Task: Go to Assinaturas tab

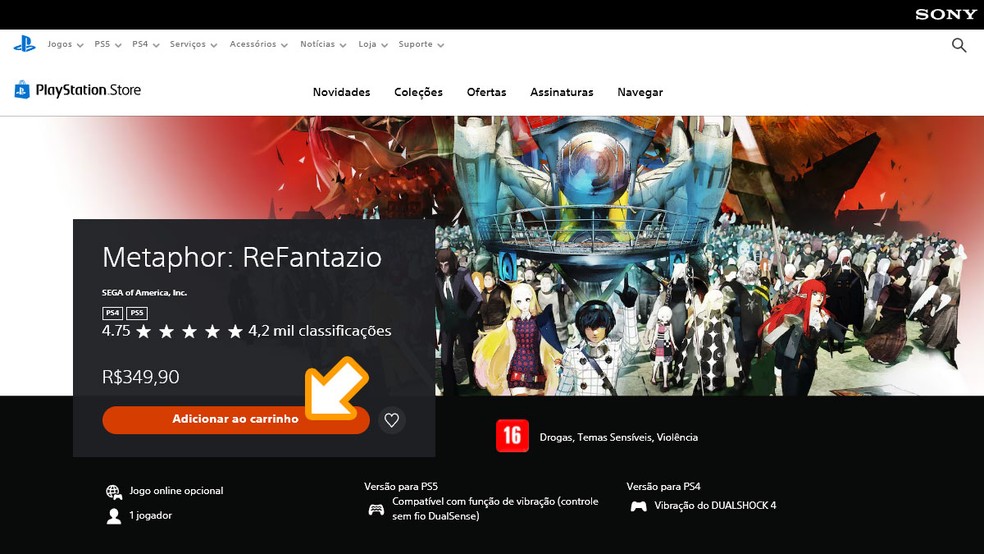Action: [562, 92]
